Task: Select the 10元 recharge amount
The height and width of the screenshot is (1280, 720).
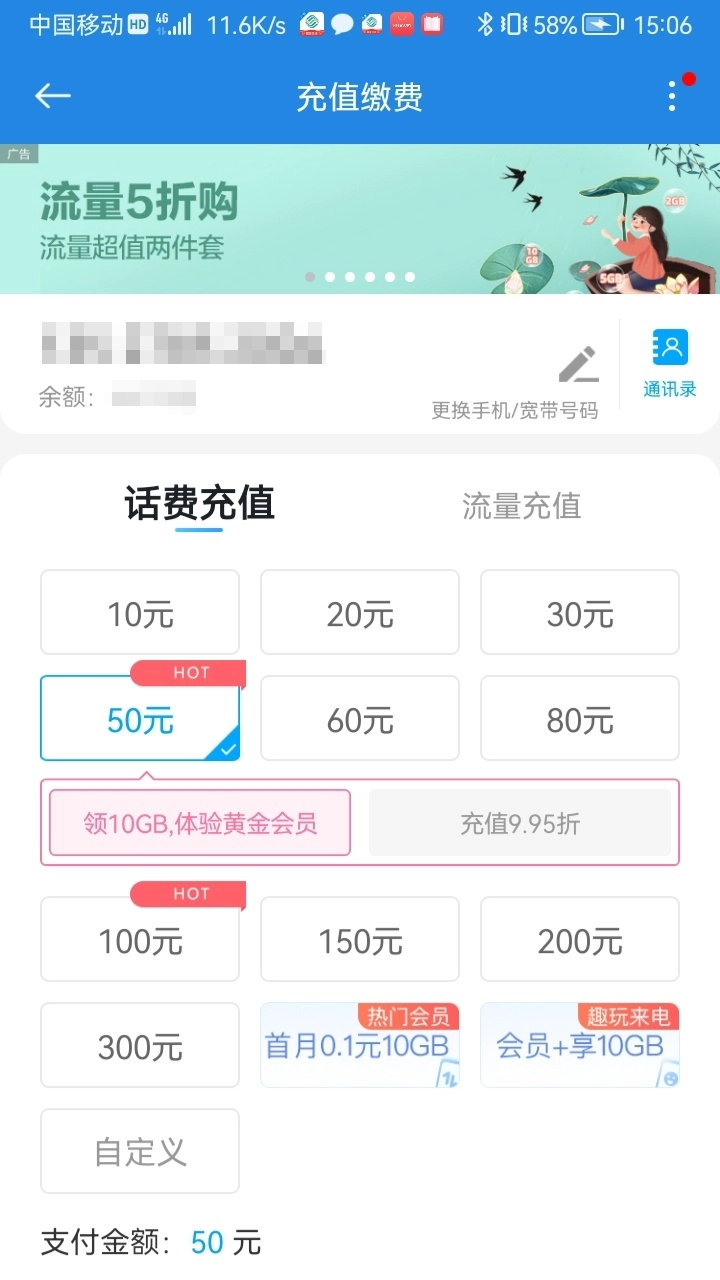Action: tap(140, 613)
